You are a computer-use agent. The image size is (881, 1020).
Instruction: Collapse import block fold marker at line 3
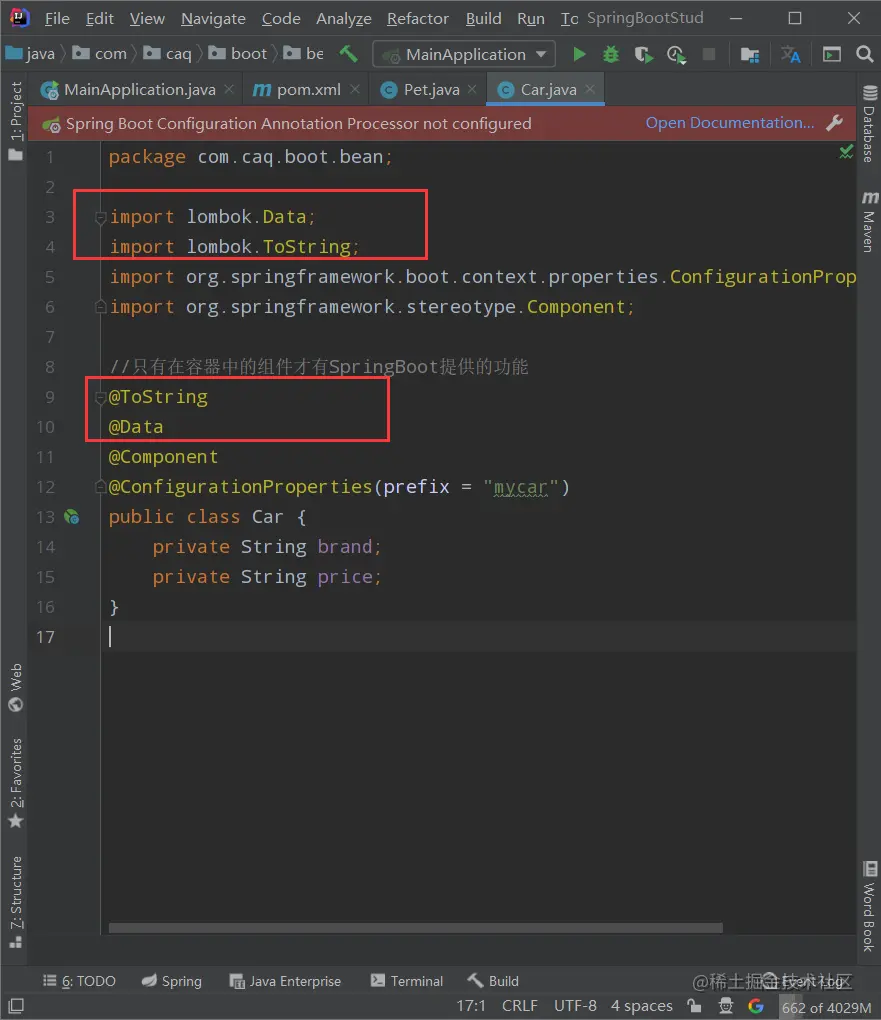(100, 217)
